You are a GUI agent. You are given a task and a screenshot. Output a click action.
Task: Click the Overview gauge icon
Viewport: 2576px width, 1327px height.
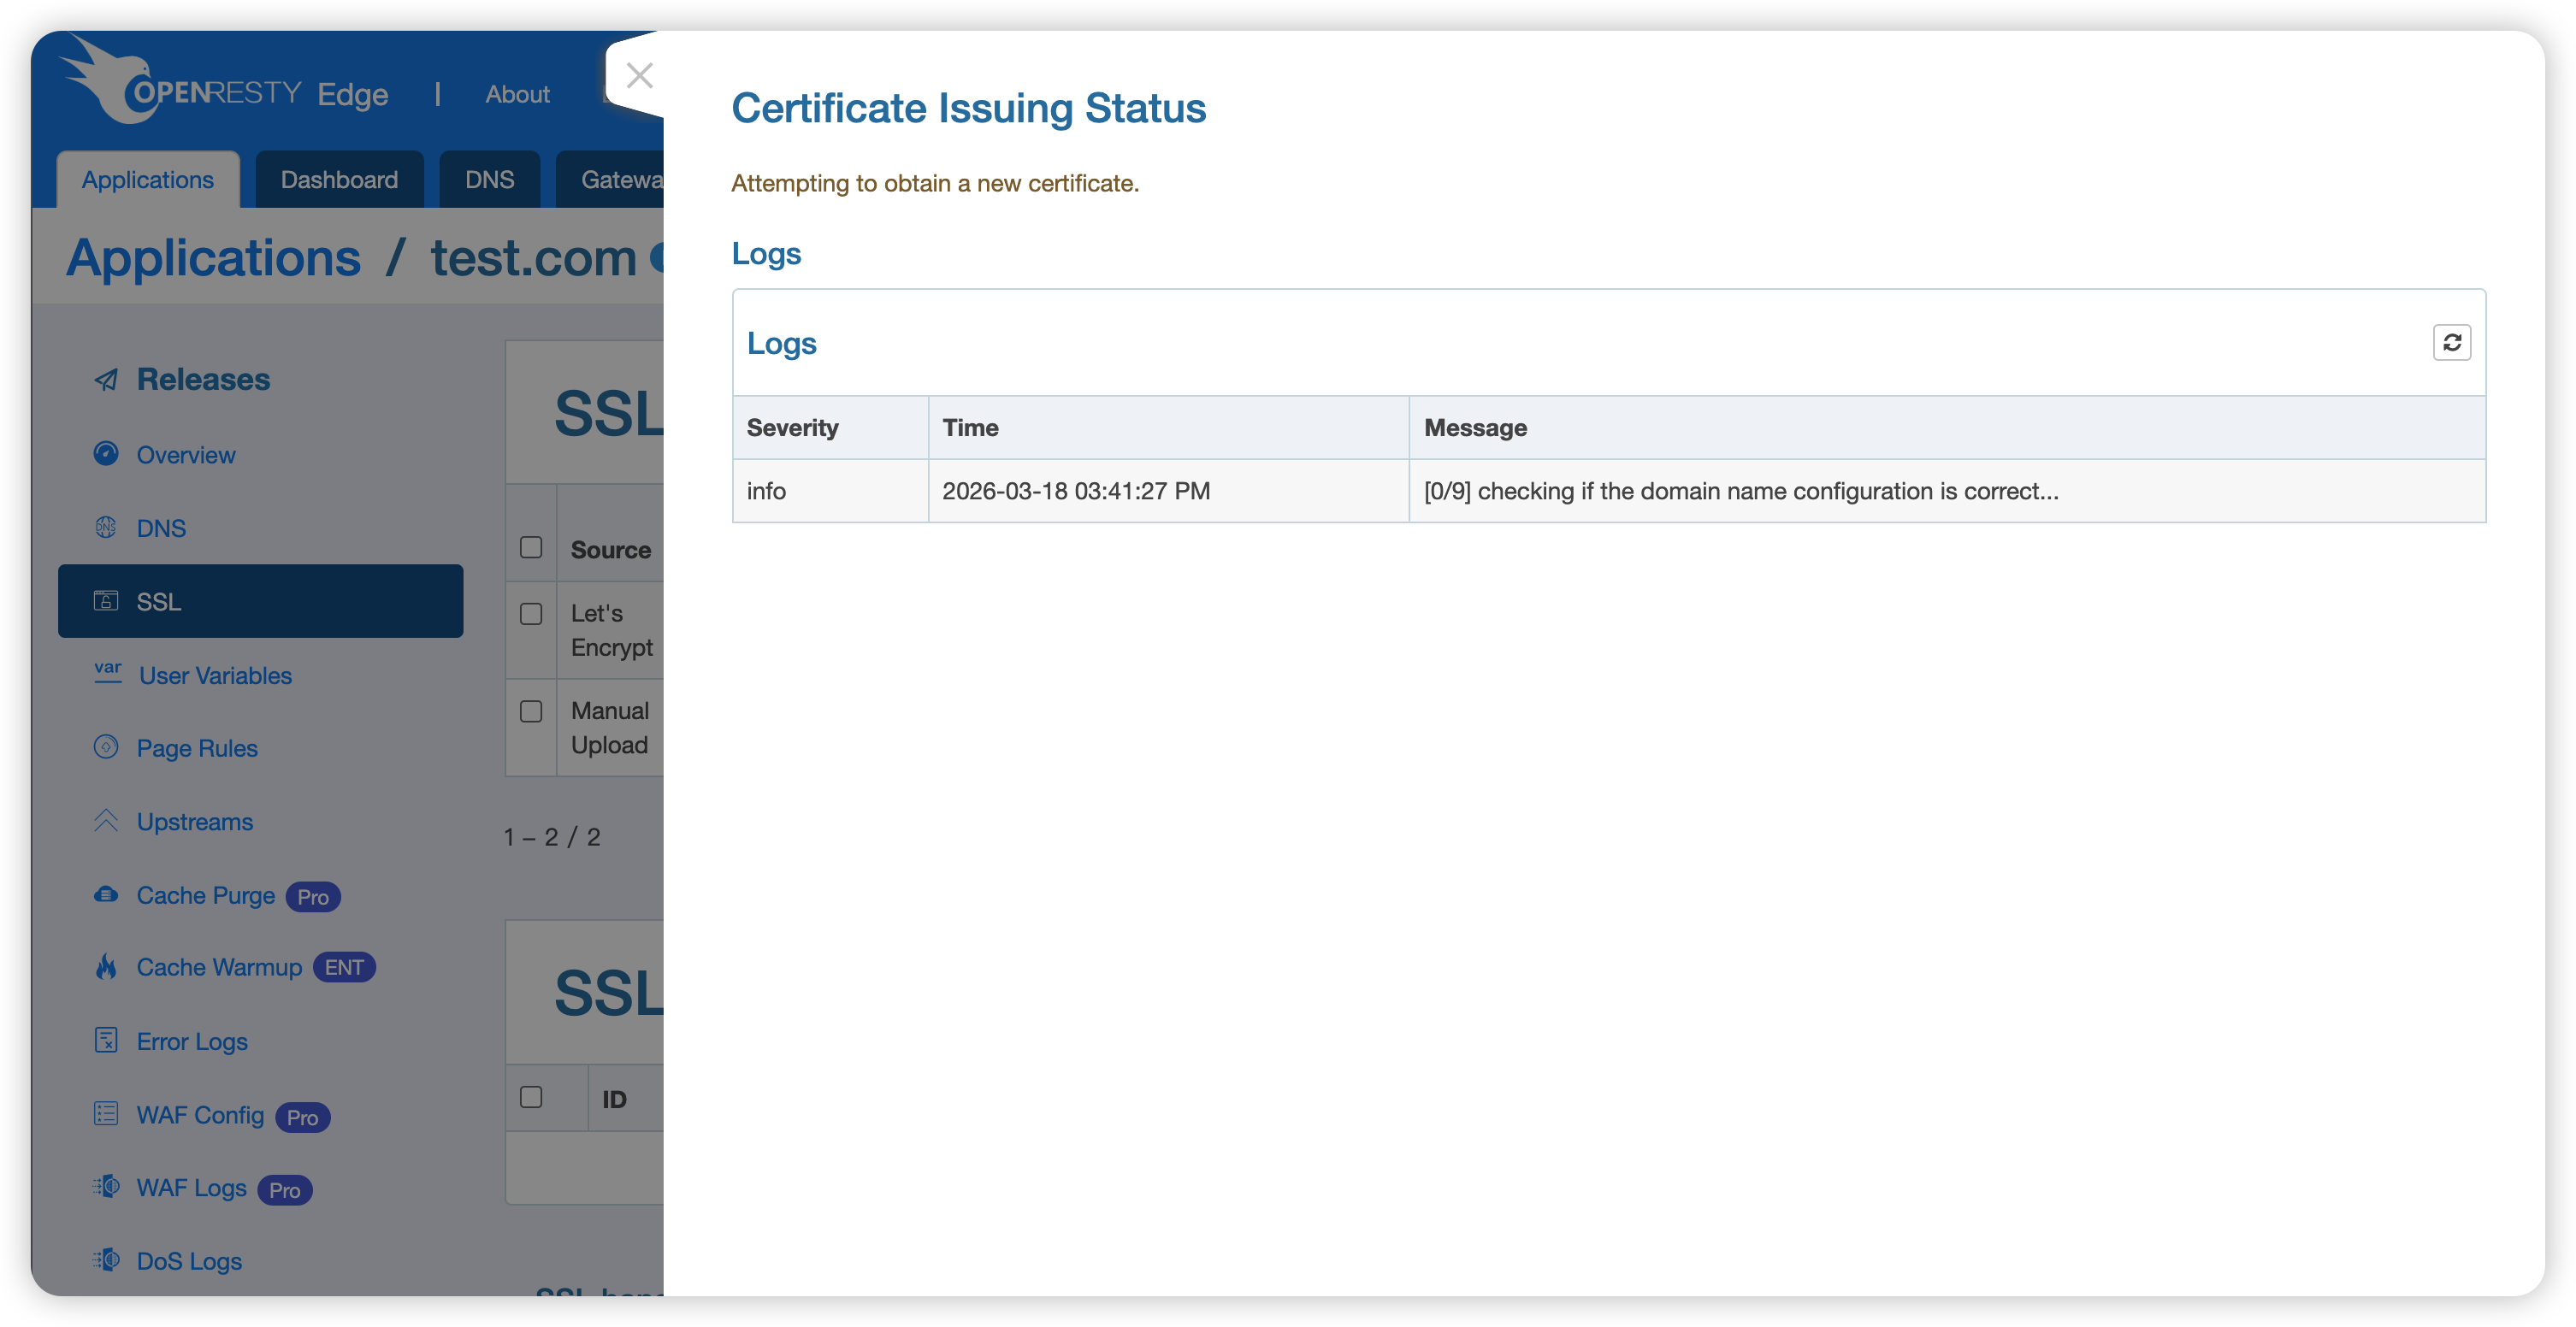(x=106, y=454)
